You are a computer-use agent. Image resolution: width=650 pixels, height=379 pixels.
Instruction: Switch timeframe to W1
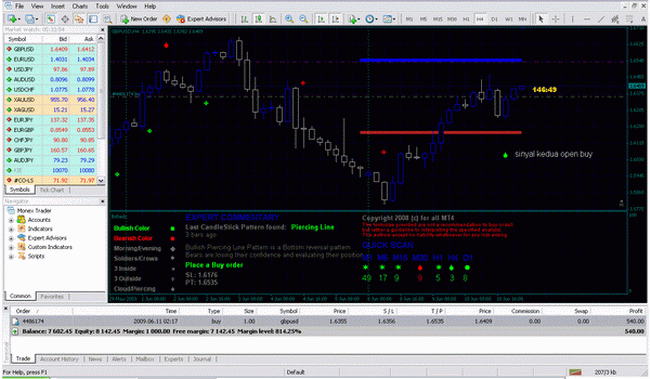[x=509, y=19]
